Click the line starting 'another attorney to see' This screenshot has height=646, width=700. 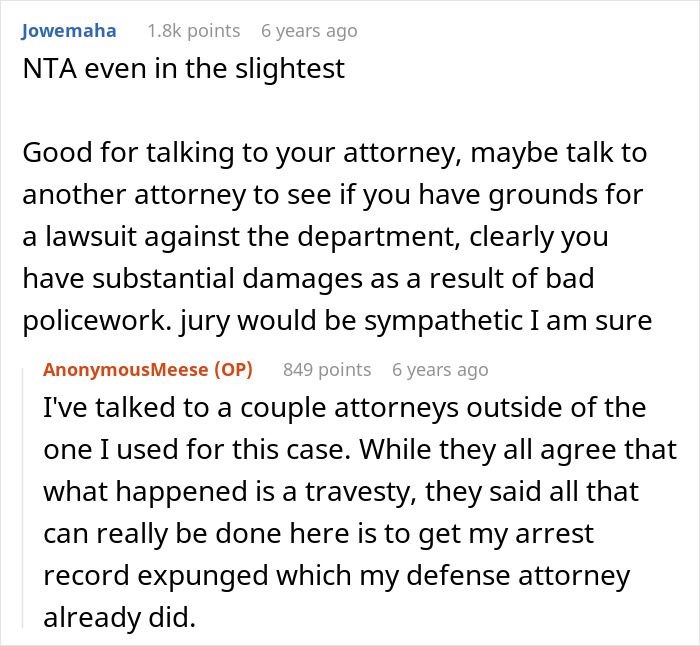pyautogui.click(x=333, y=195)
